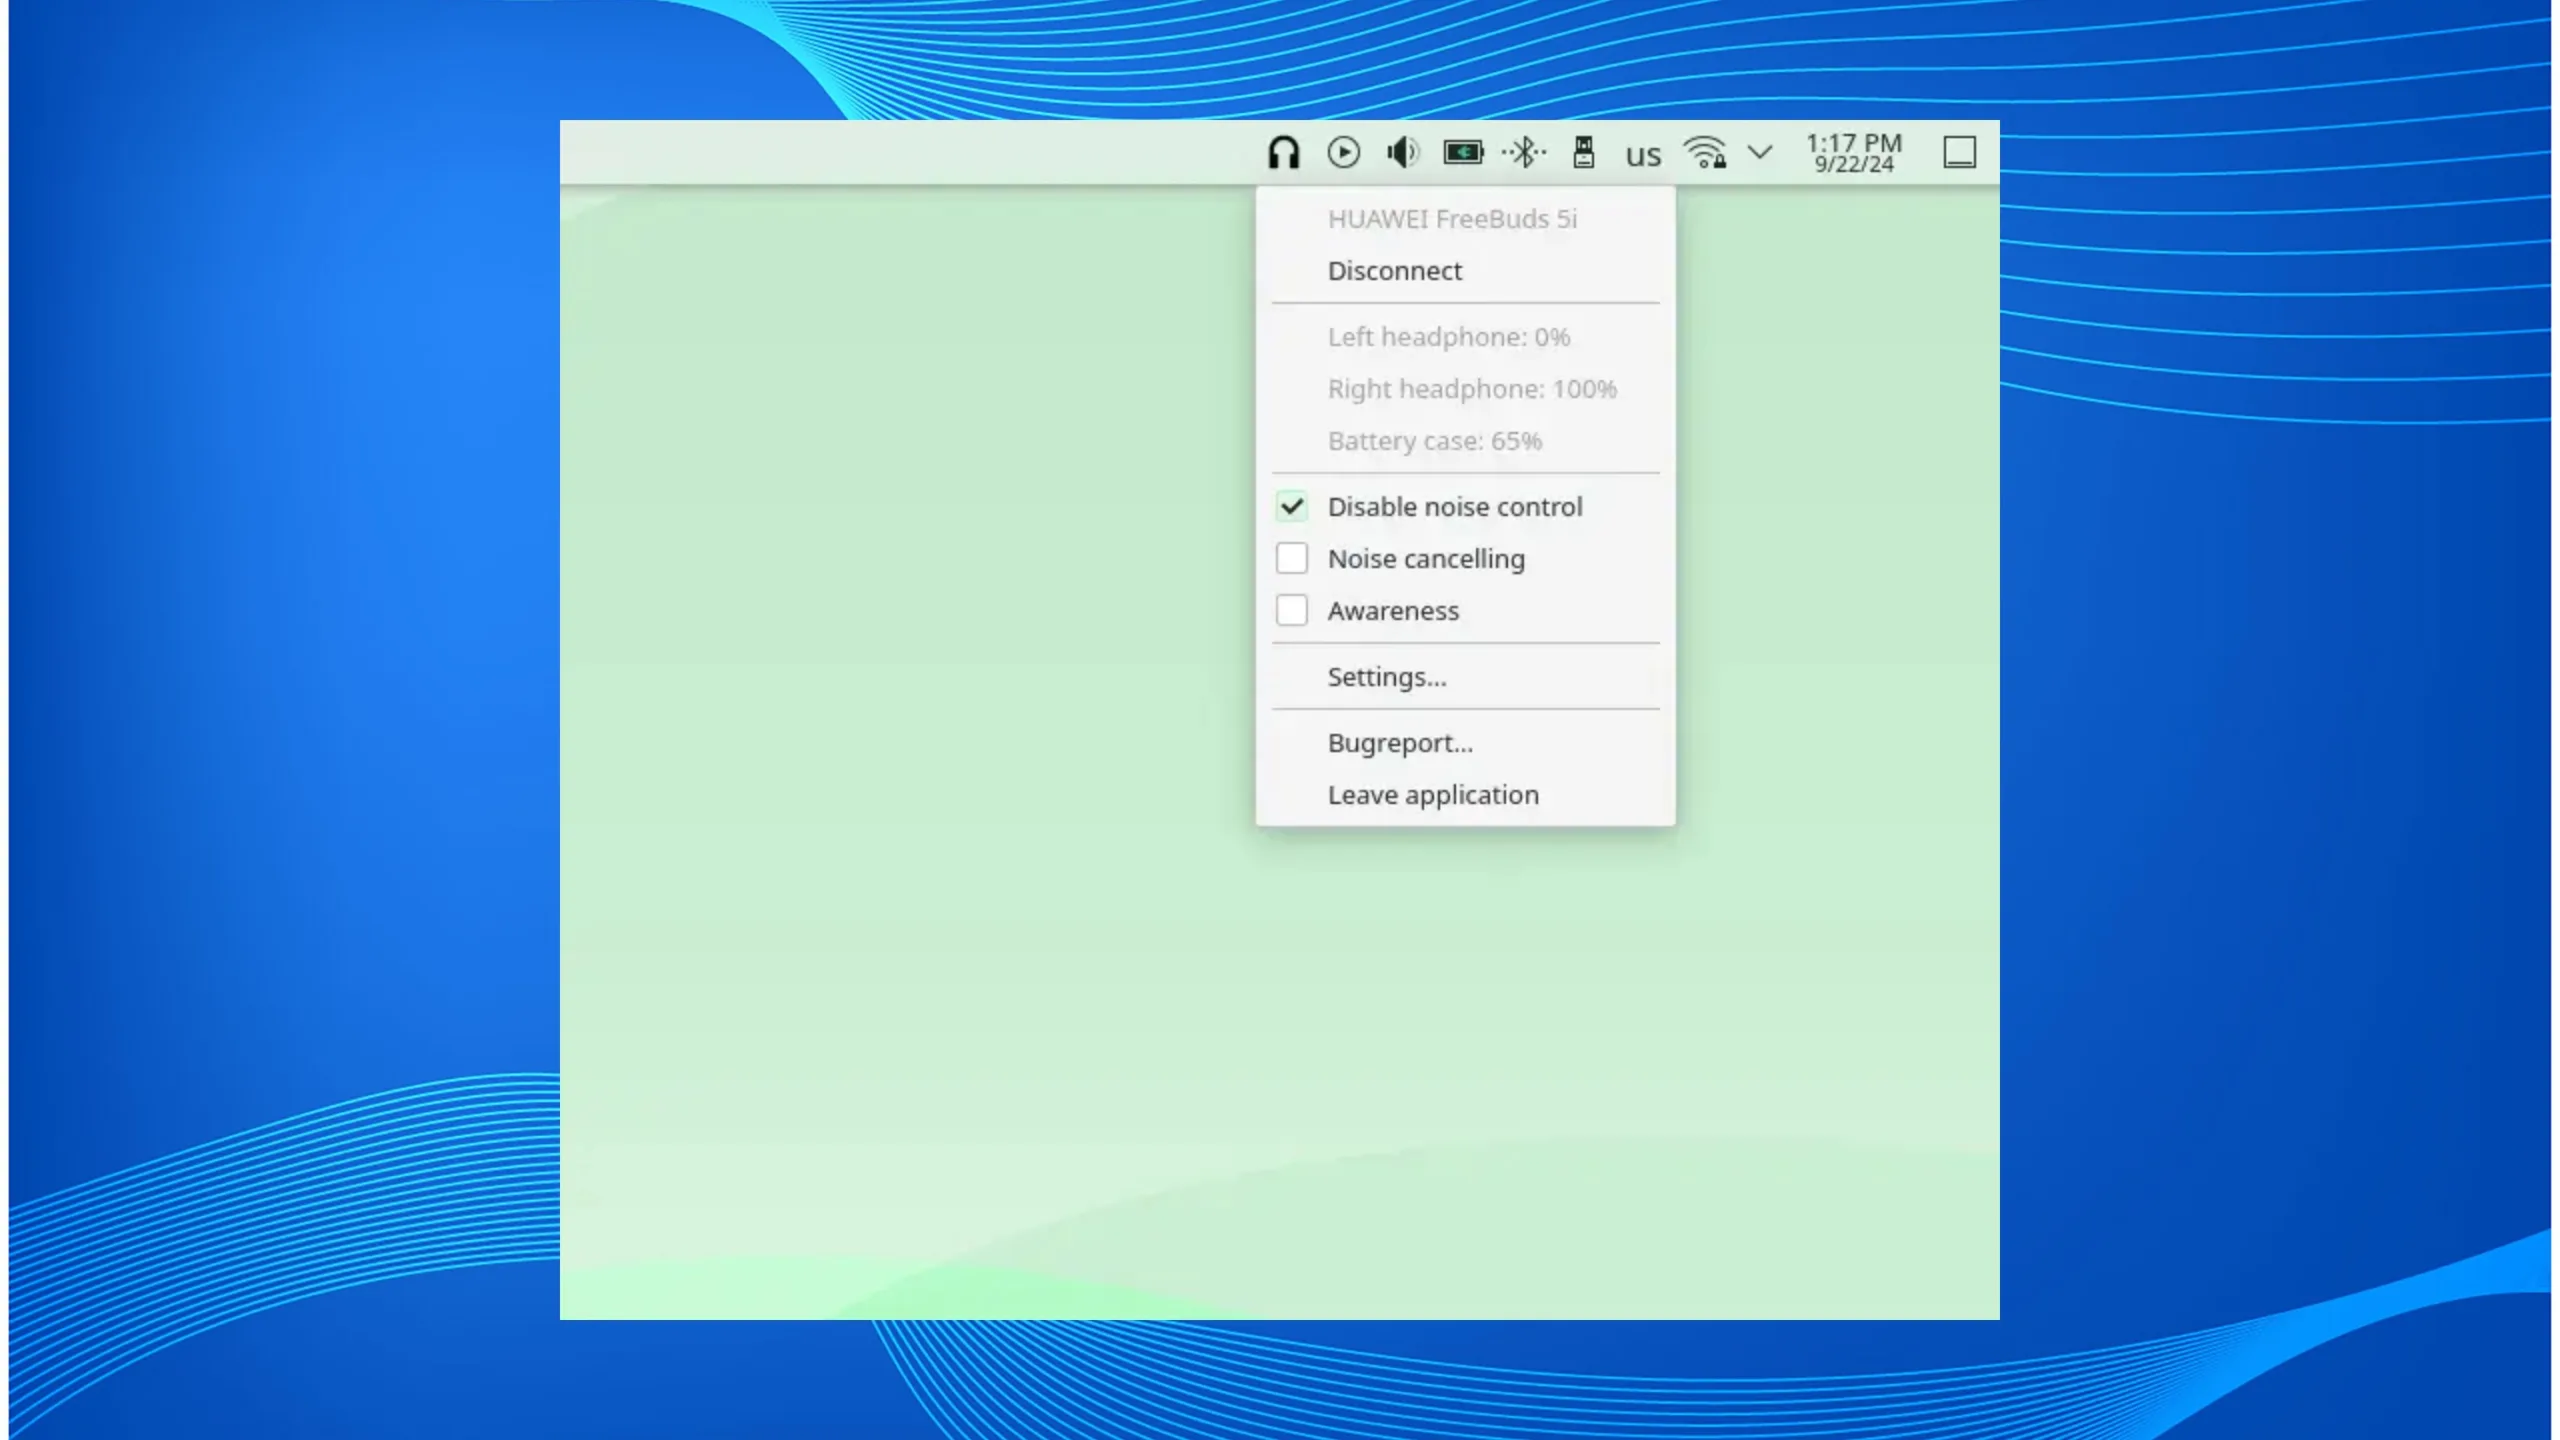Screen dimensions: 2560x1440
Task: Click the Battery case: 65% entry
Action: [x=1435, y=441]
